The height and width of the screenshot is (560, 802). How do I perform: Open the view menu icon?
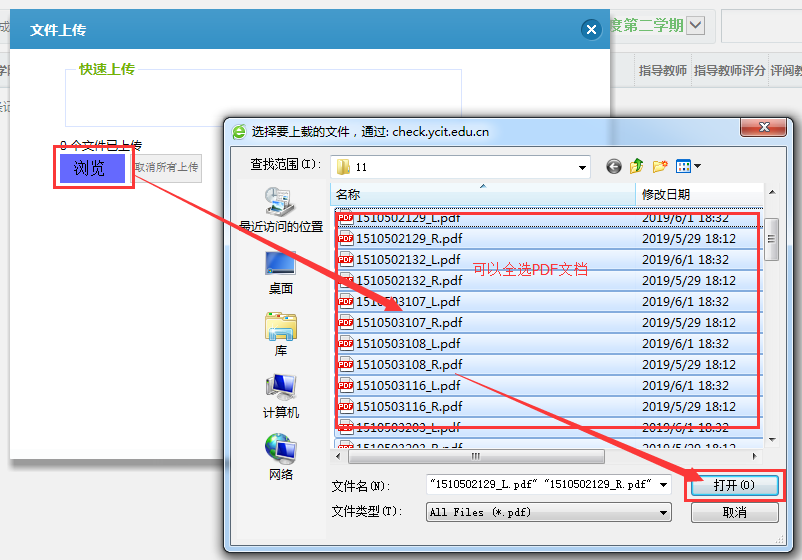pos(688,166)
